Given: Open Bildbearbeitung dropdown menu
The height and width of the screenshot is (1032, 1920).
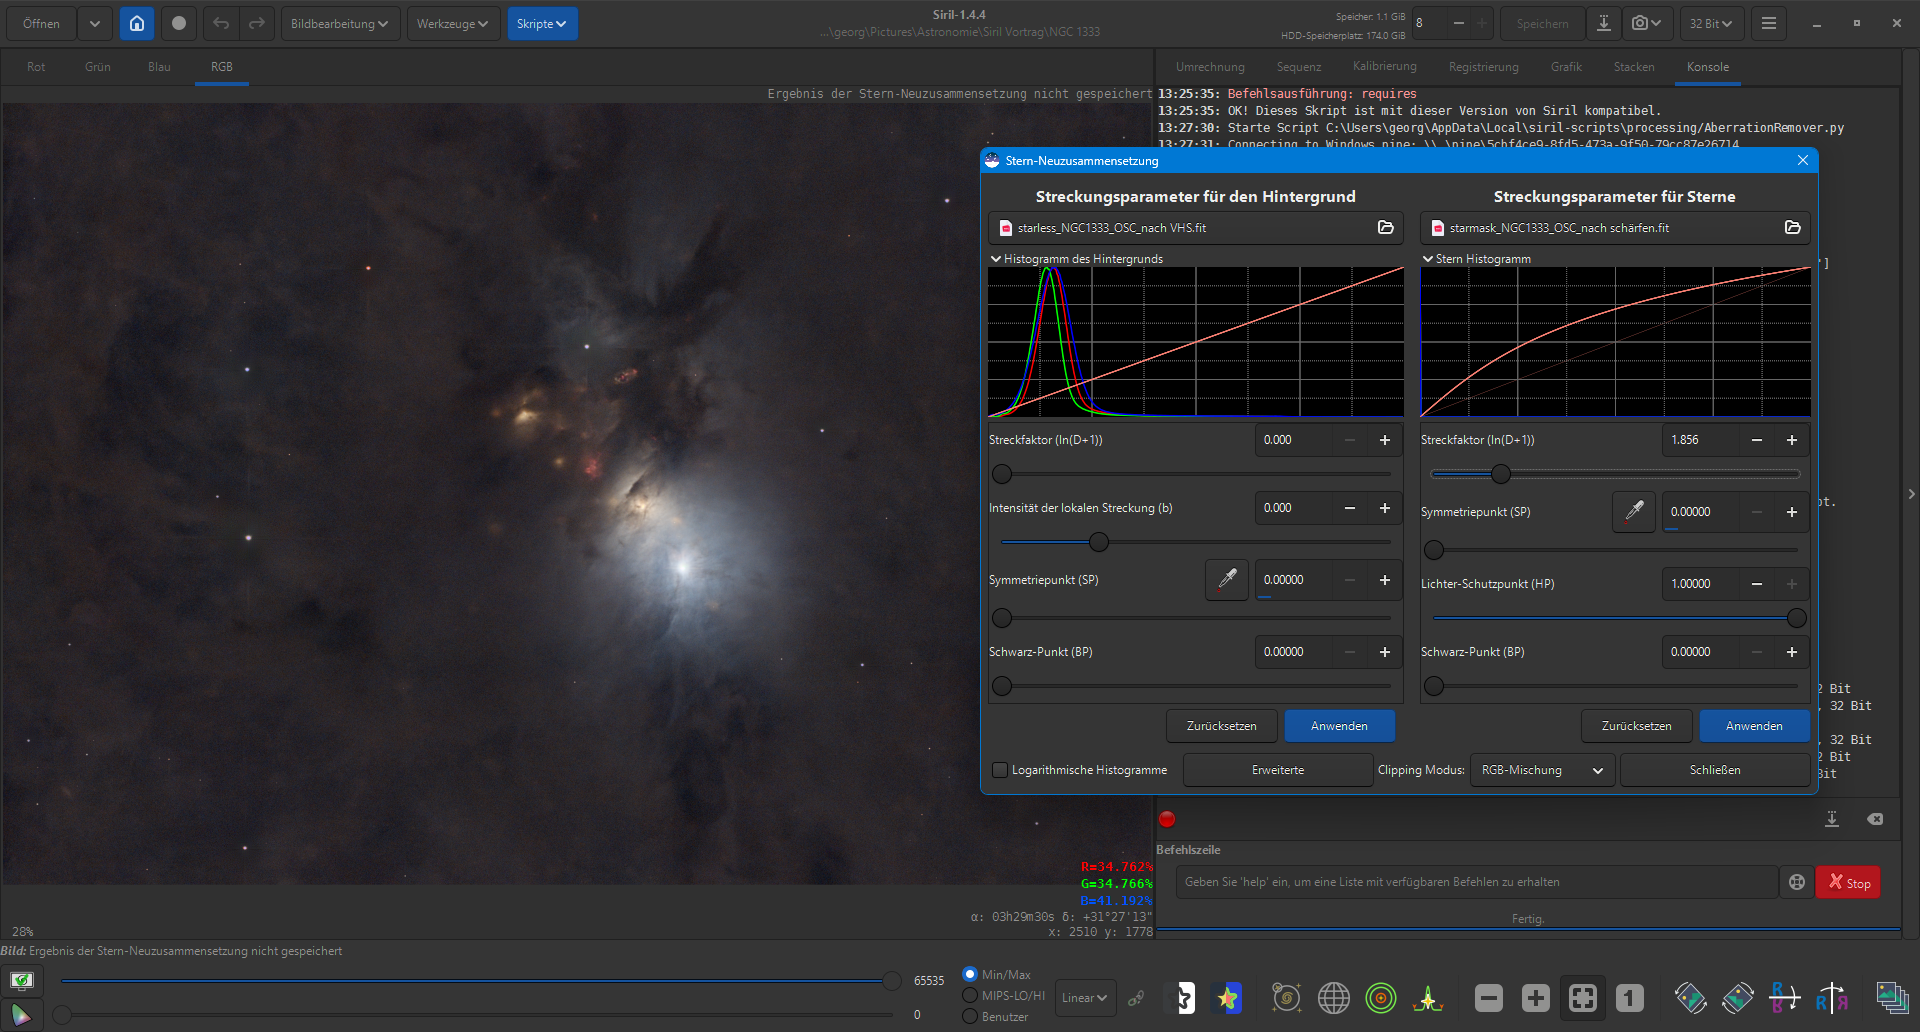Looking at the screenshot, I should (340, 23).
